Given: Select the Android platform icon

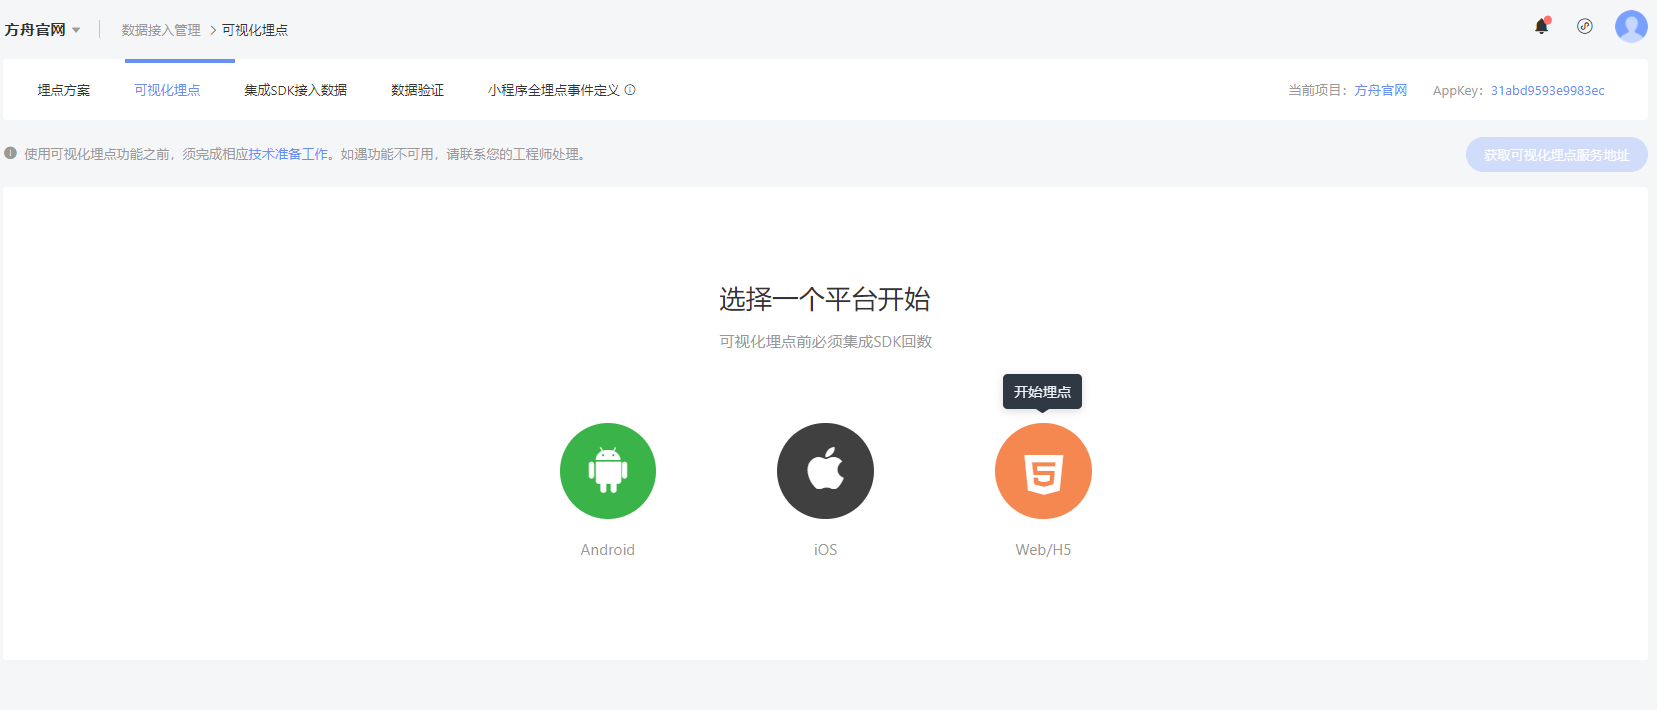Looking at the screenshot, I should click(608, 471).
